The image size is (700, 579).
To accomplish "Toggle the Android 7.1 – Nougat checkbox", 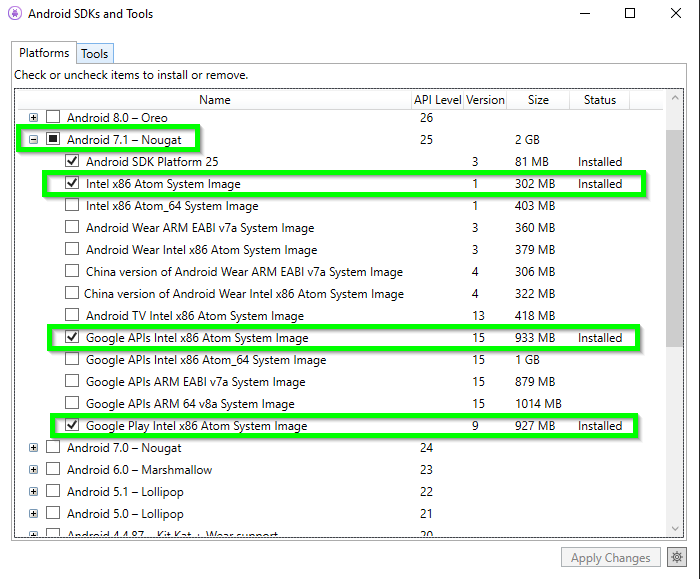I will click(x=53, y=139).
